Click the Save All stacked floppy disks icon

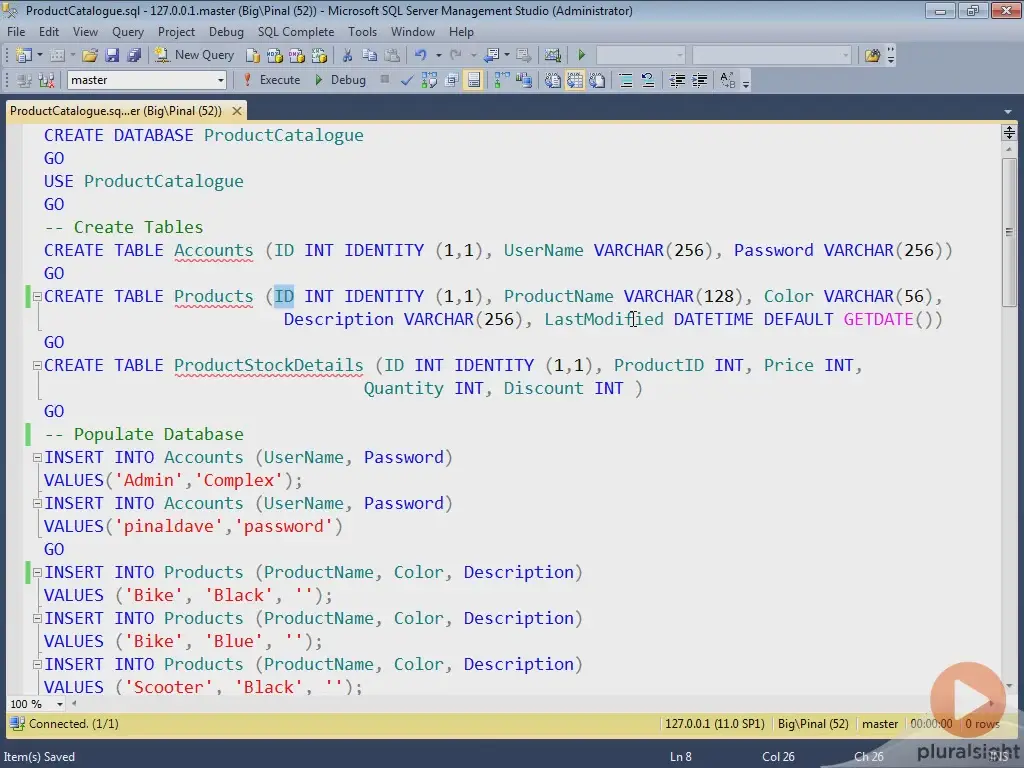134,56
